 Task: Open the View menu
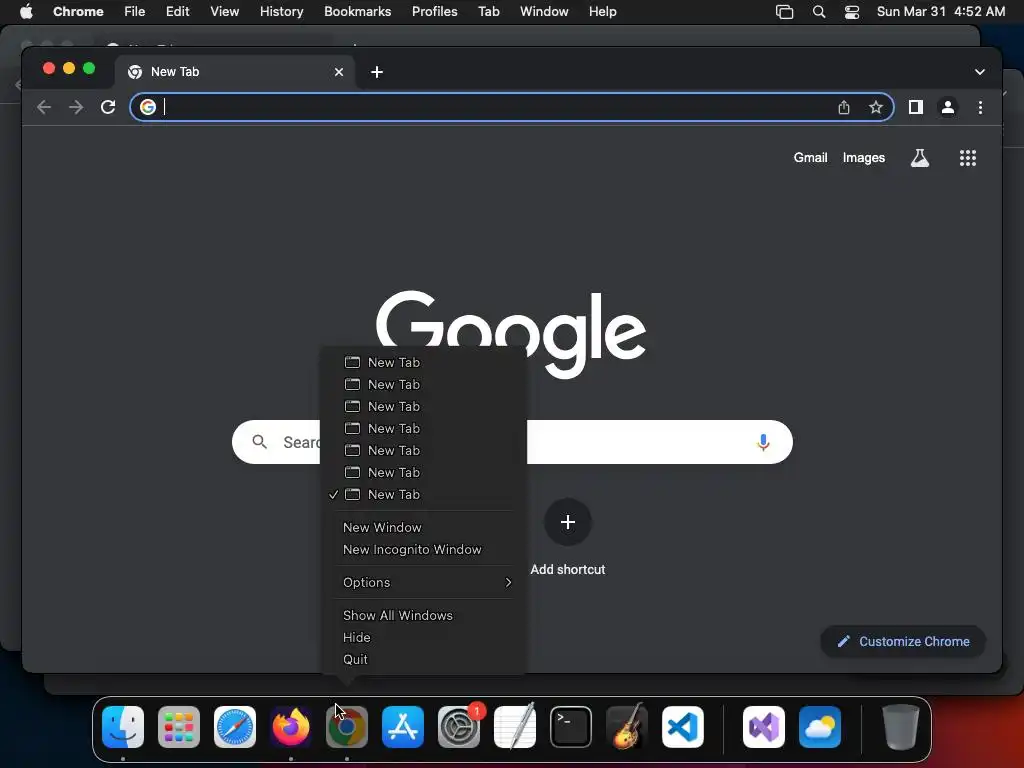[x=224, y=11]
